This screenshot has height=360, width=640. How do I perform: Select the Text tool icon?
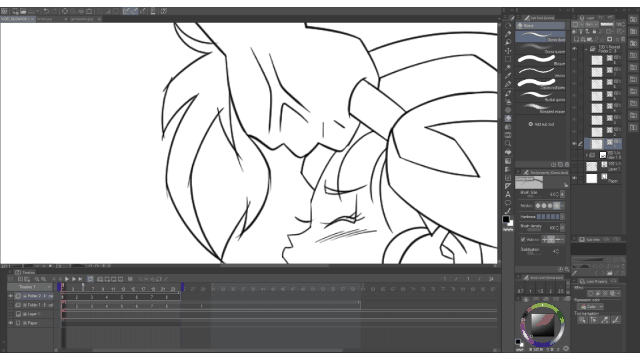pyautogui.click(x=508, y=194)
